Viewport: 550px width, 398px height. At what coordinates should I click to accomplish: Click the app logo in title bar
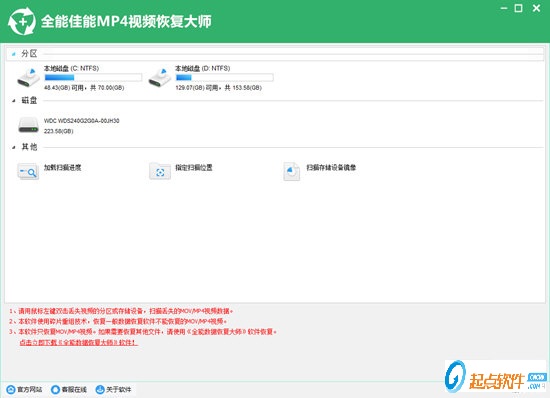coord(22,21)
